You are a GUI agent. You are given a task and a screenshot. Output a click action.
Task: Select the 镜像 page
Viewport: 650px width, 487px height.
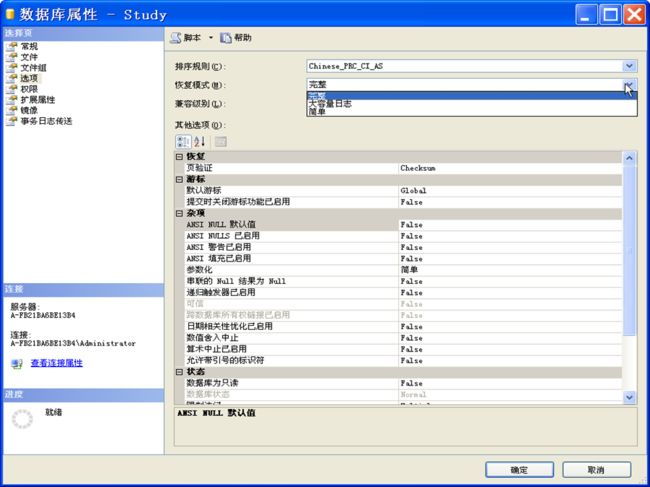pos(29,110)
